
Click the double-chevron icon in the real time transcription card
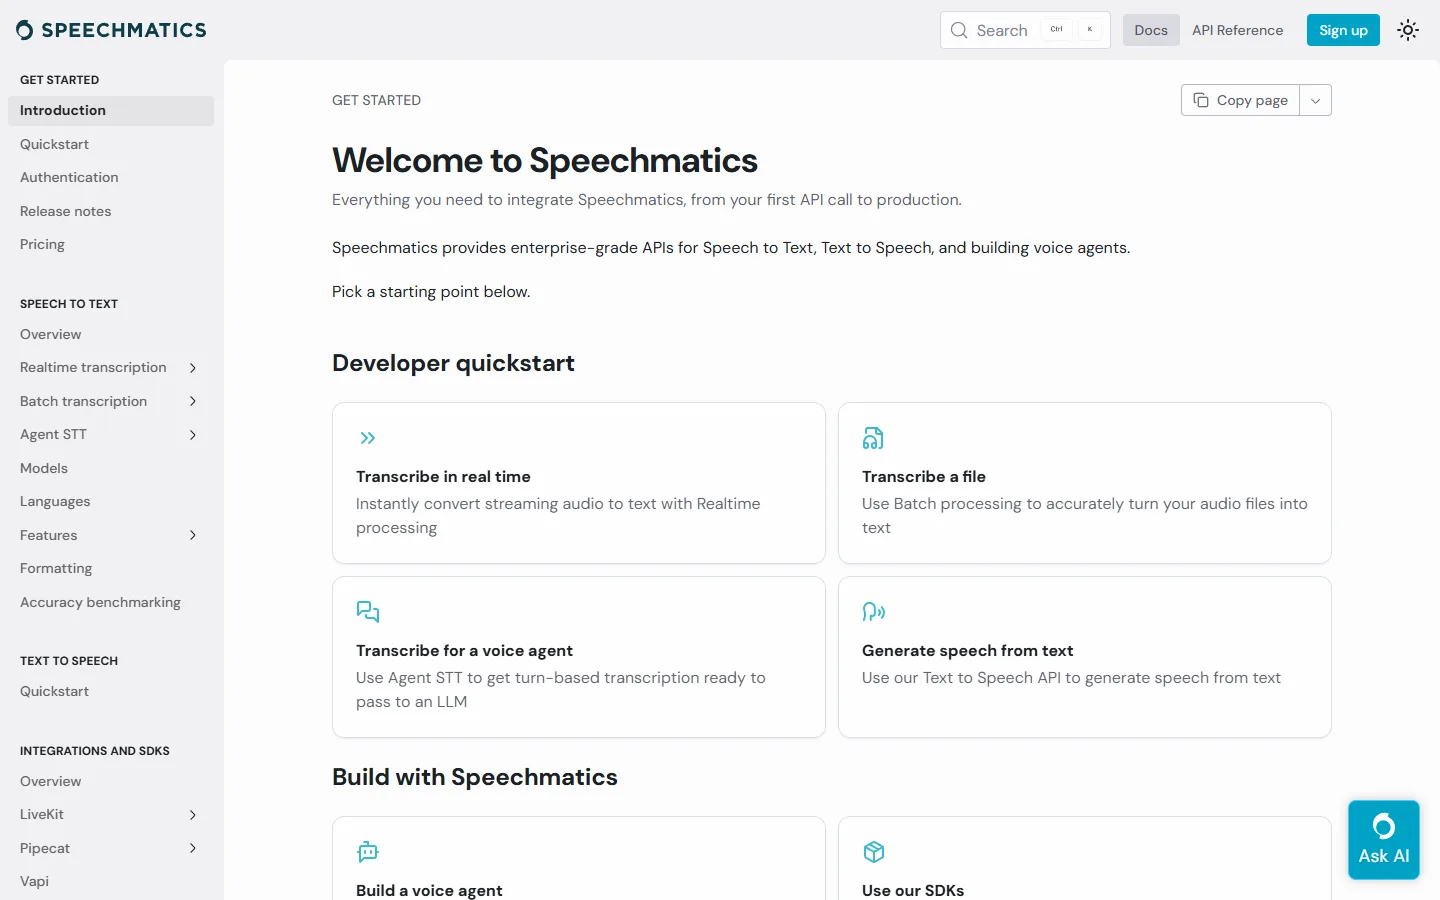(368, 438)
